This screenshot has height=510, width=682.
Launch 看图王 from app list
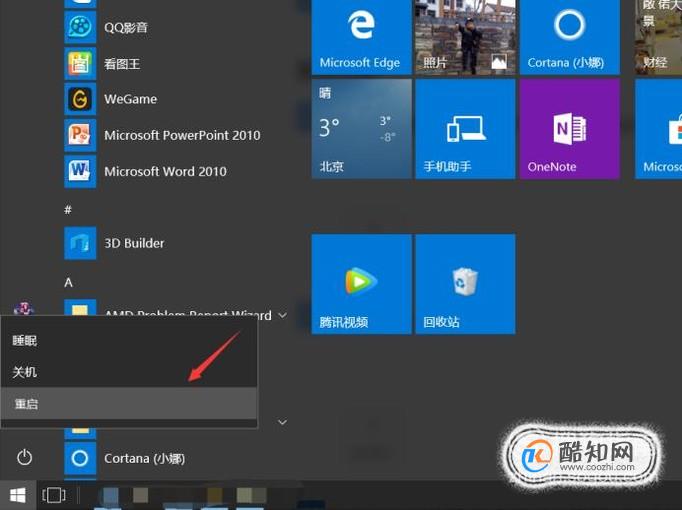point(80,63)
